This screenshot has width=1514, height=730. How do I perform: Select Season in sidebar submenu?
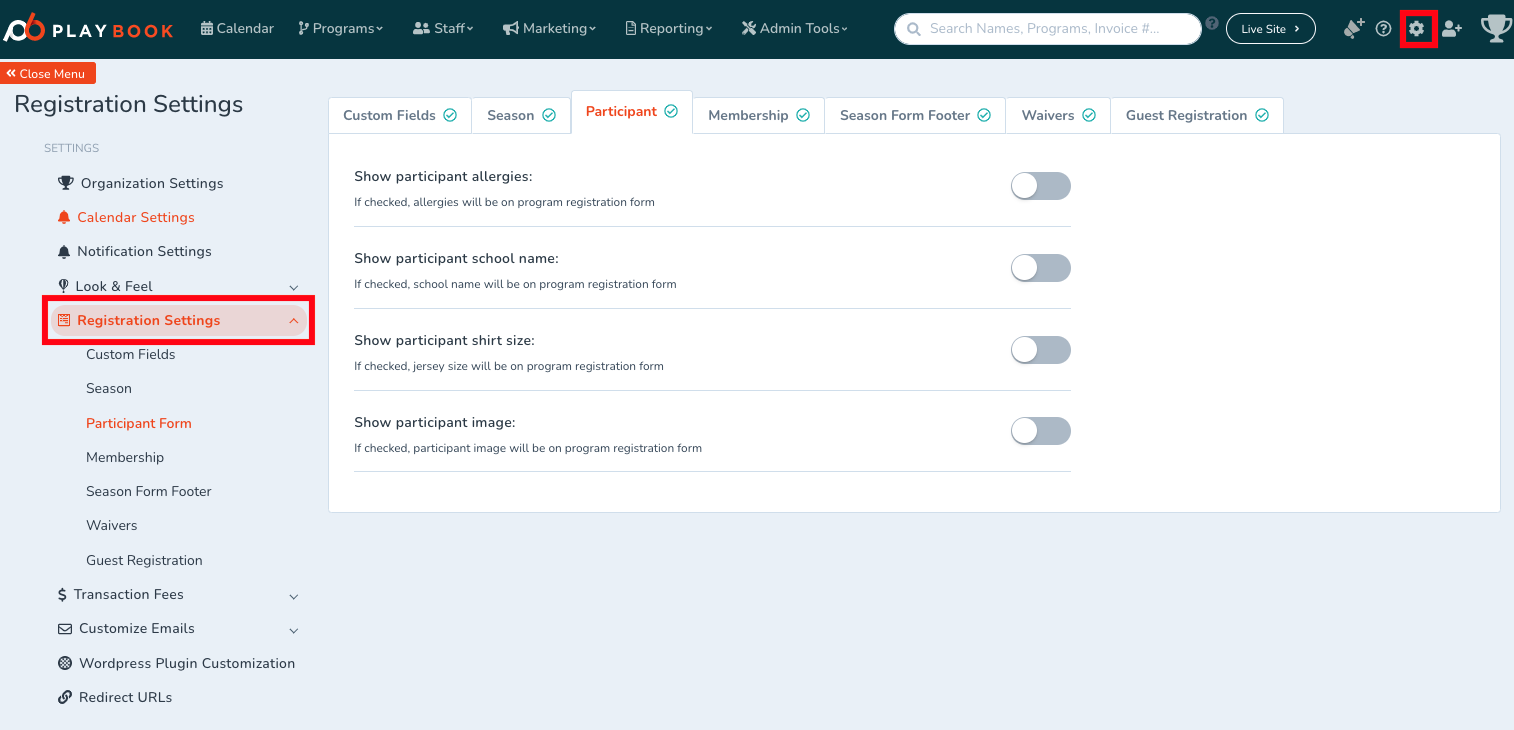tap(109, 388)
